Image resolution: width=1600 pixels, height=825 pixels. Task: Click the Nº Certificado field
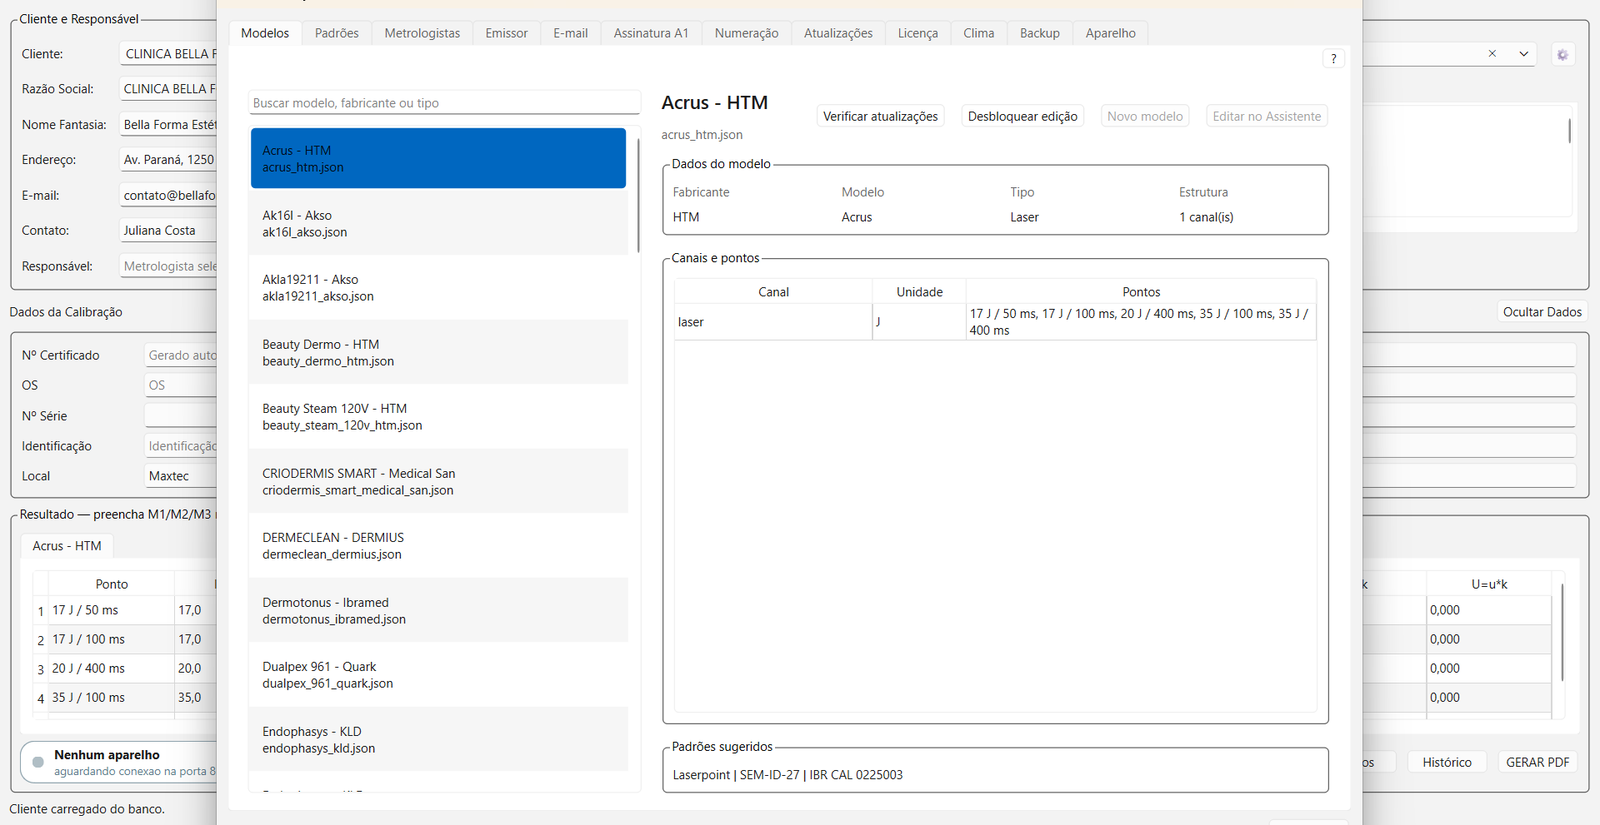(x=181, y=355)
